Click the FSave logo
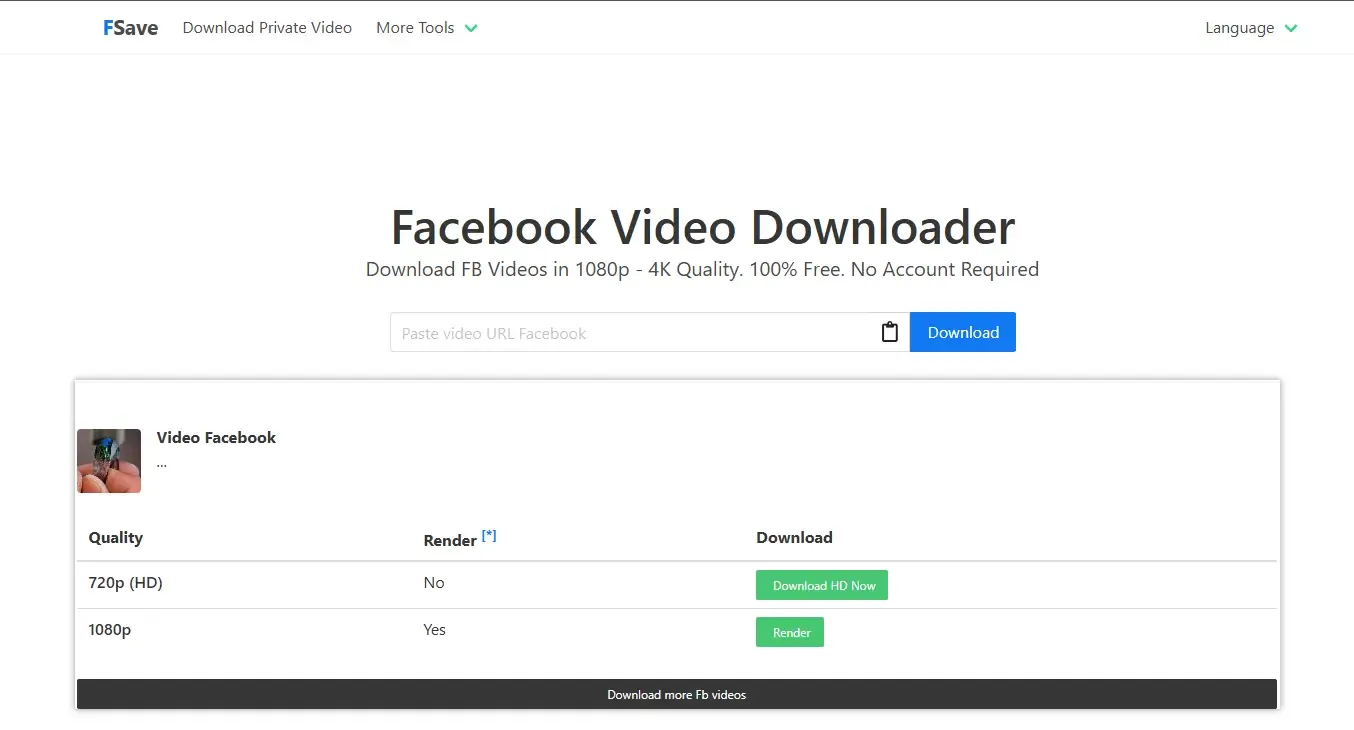 [x=130, y=28]
